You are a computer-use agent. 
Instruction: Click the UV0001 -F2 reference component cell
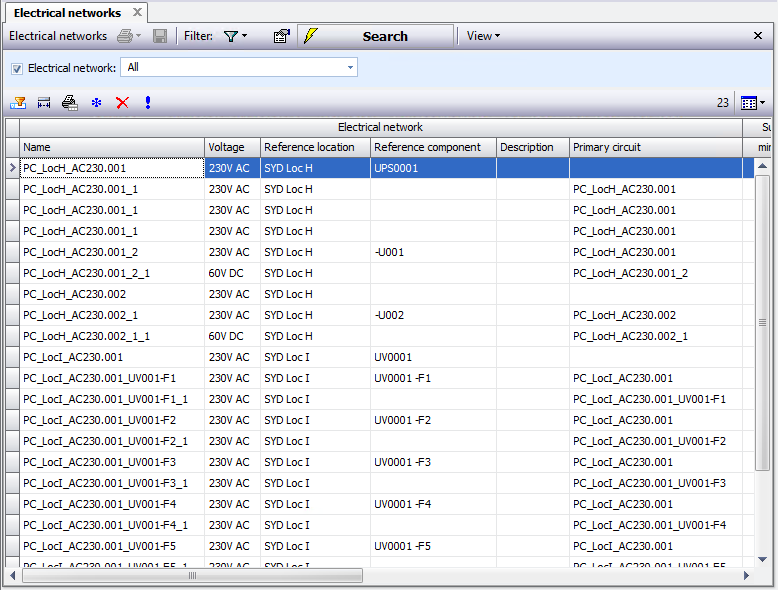434,420
